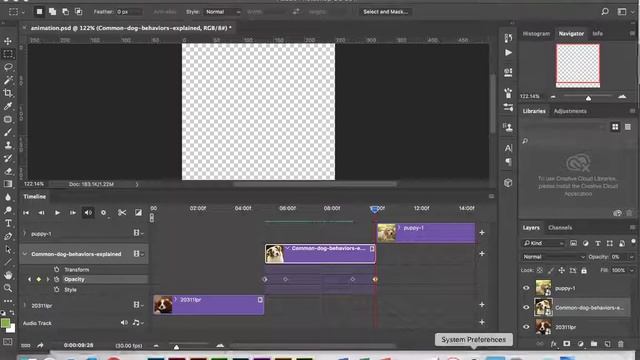
Task: Open the 3D panel cube icon
Action: pos(508,183)
